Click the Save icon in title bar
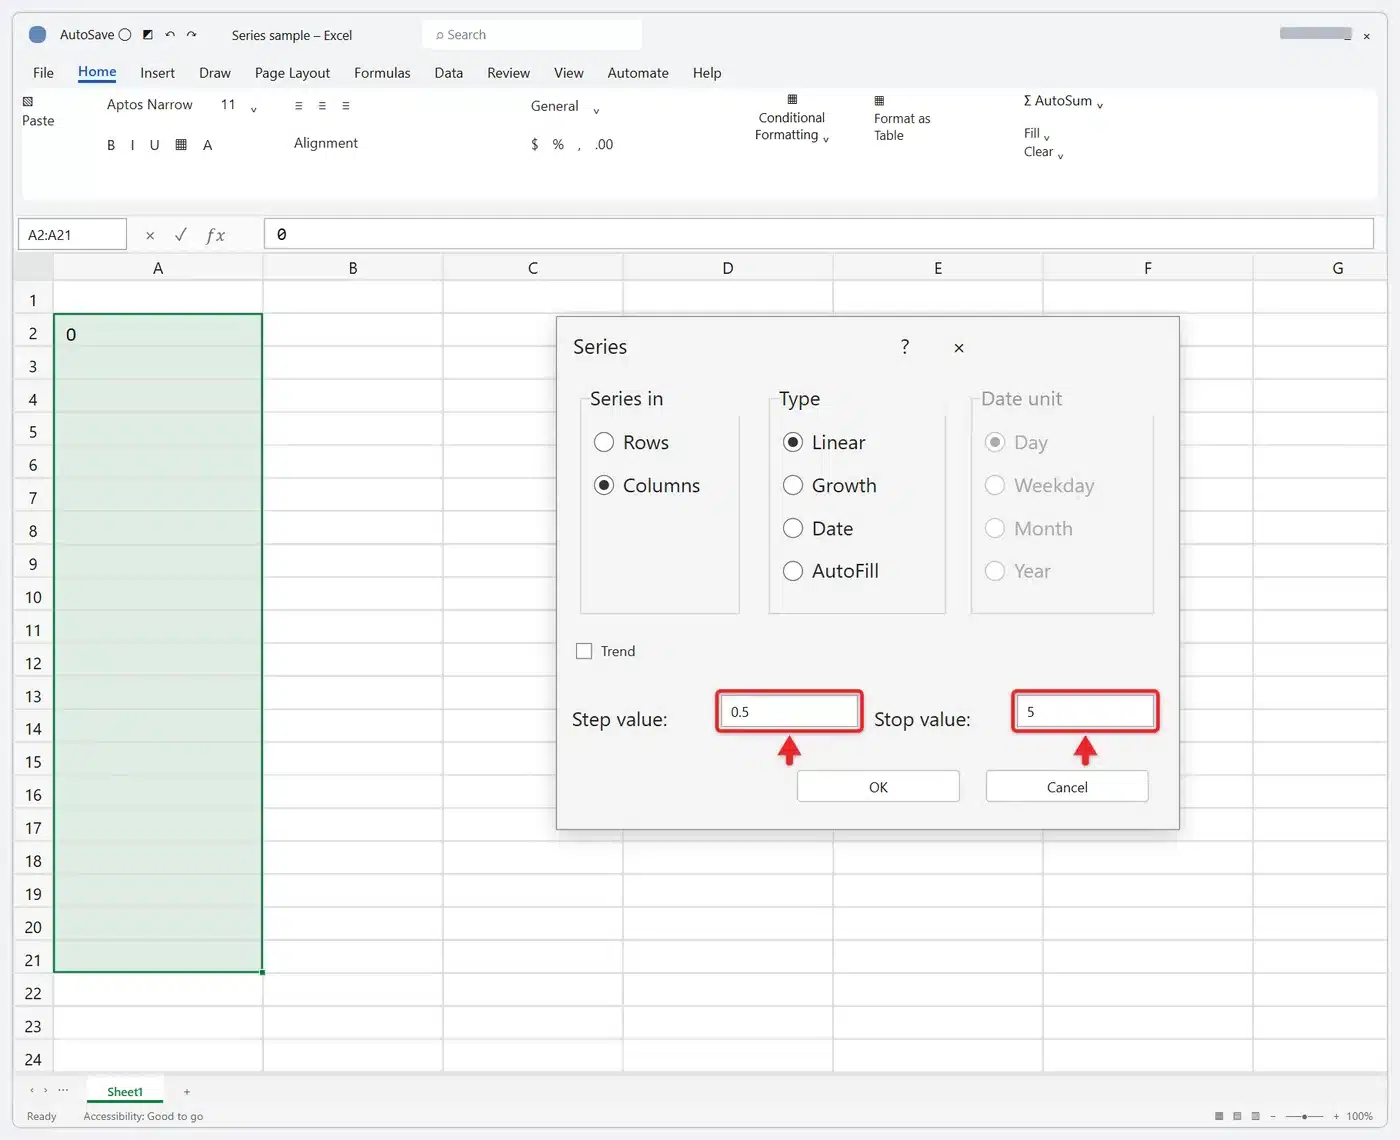 pos(148,35)
